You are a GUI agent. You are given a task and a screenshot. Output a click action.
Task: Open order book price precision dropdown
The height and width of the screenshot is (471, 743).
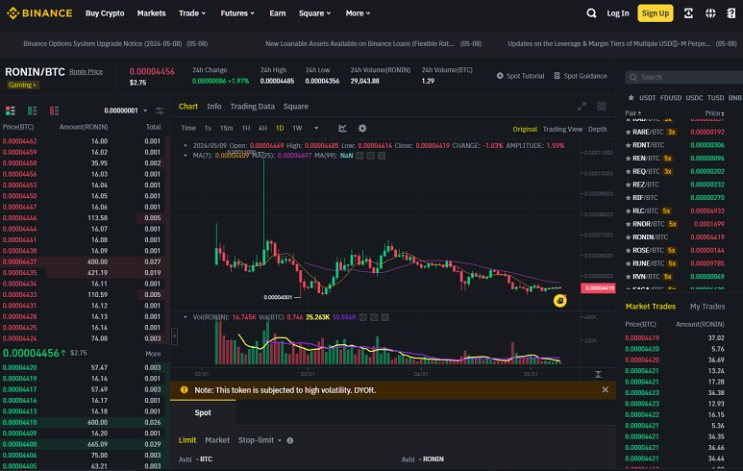click(126, 111)
